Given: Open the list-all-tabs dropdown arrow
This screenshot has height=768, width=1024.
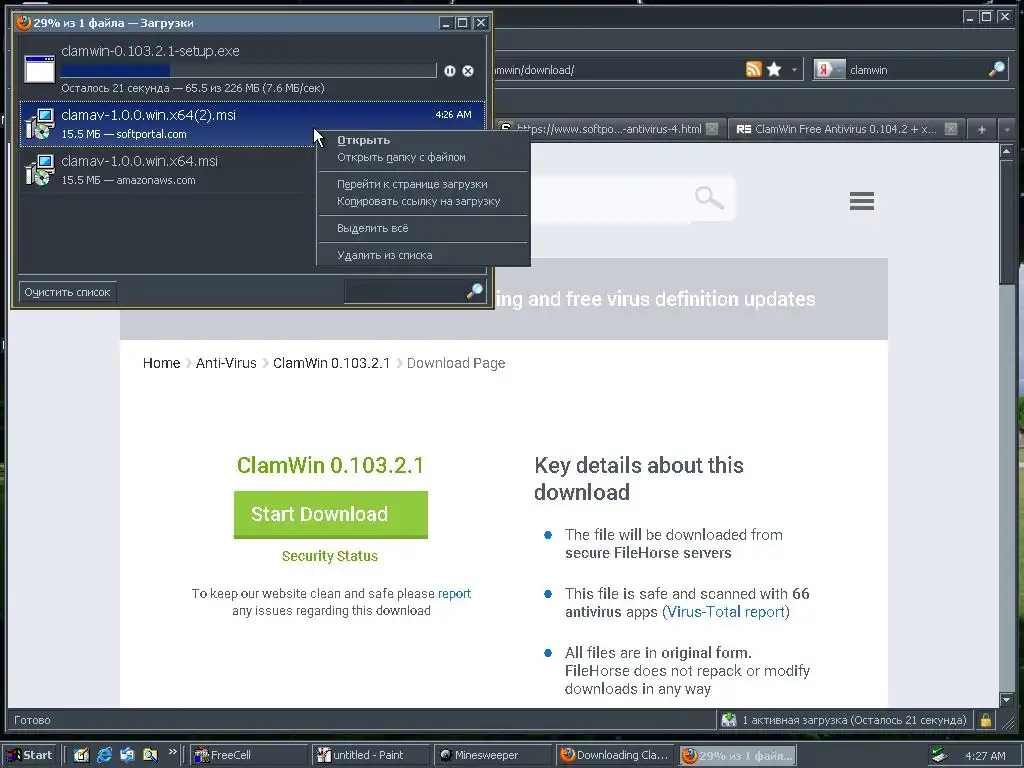Looking at the screenshot, I should tap(1007, 129).
